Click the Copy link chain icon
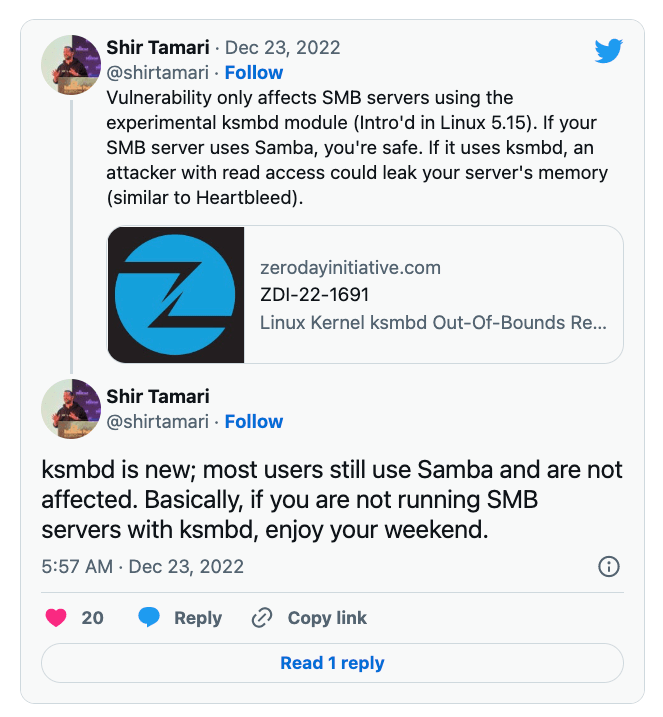 [x=262, y=617]
